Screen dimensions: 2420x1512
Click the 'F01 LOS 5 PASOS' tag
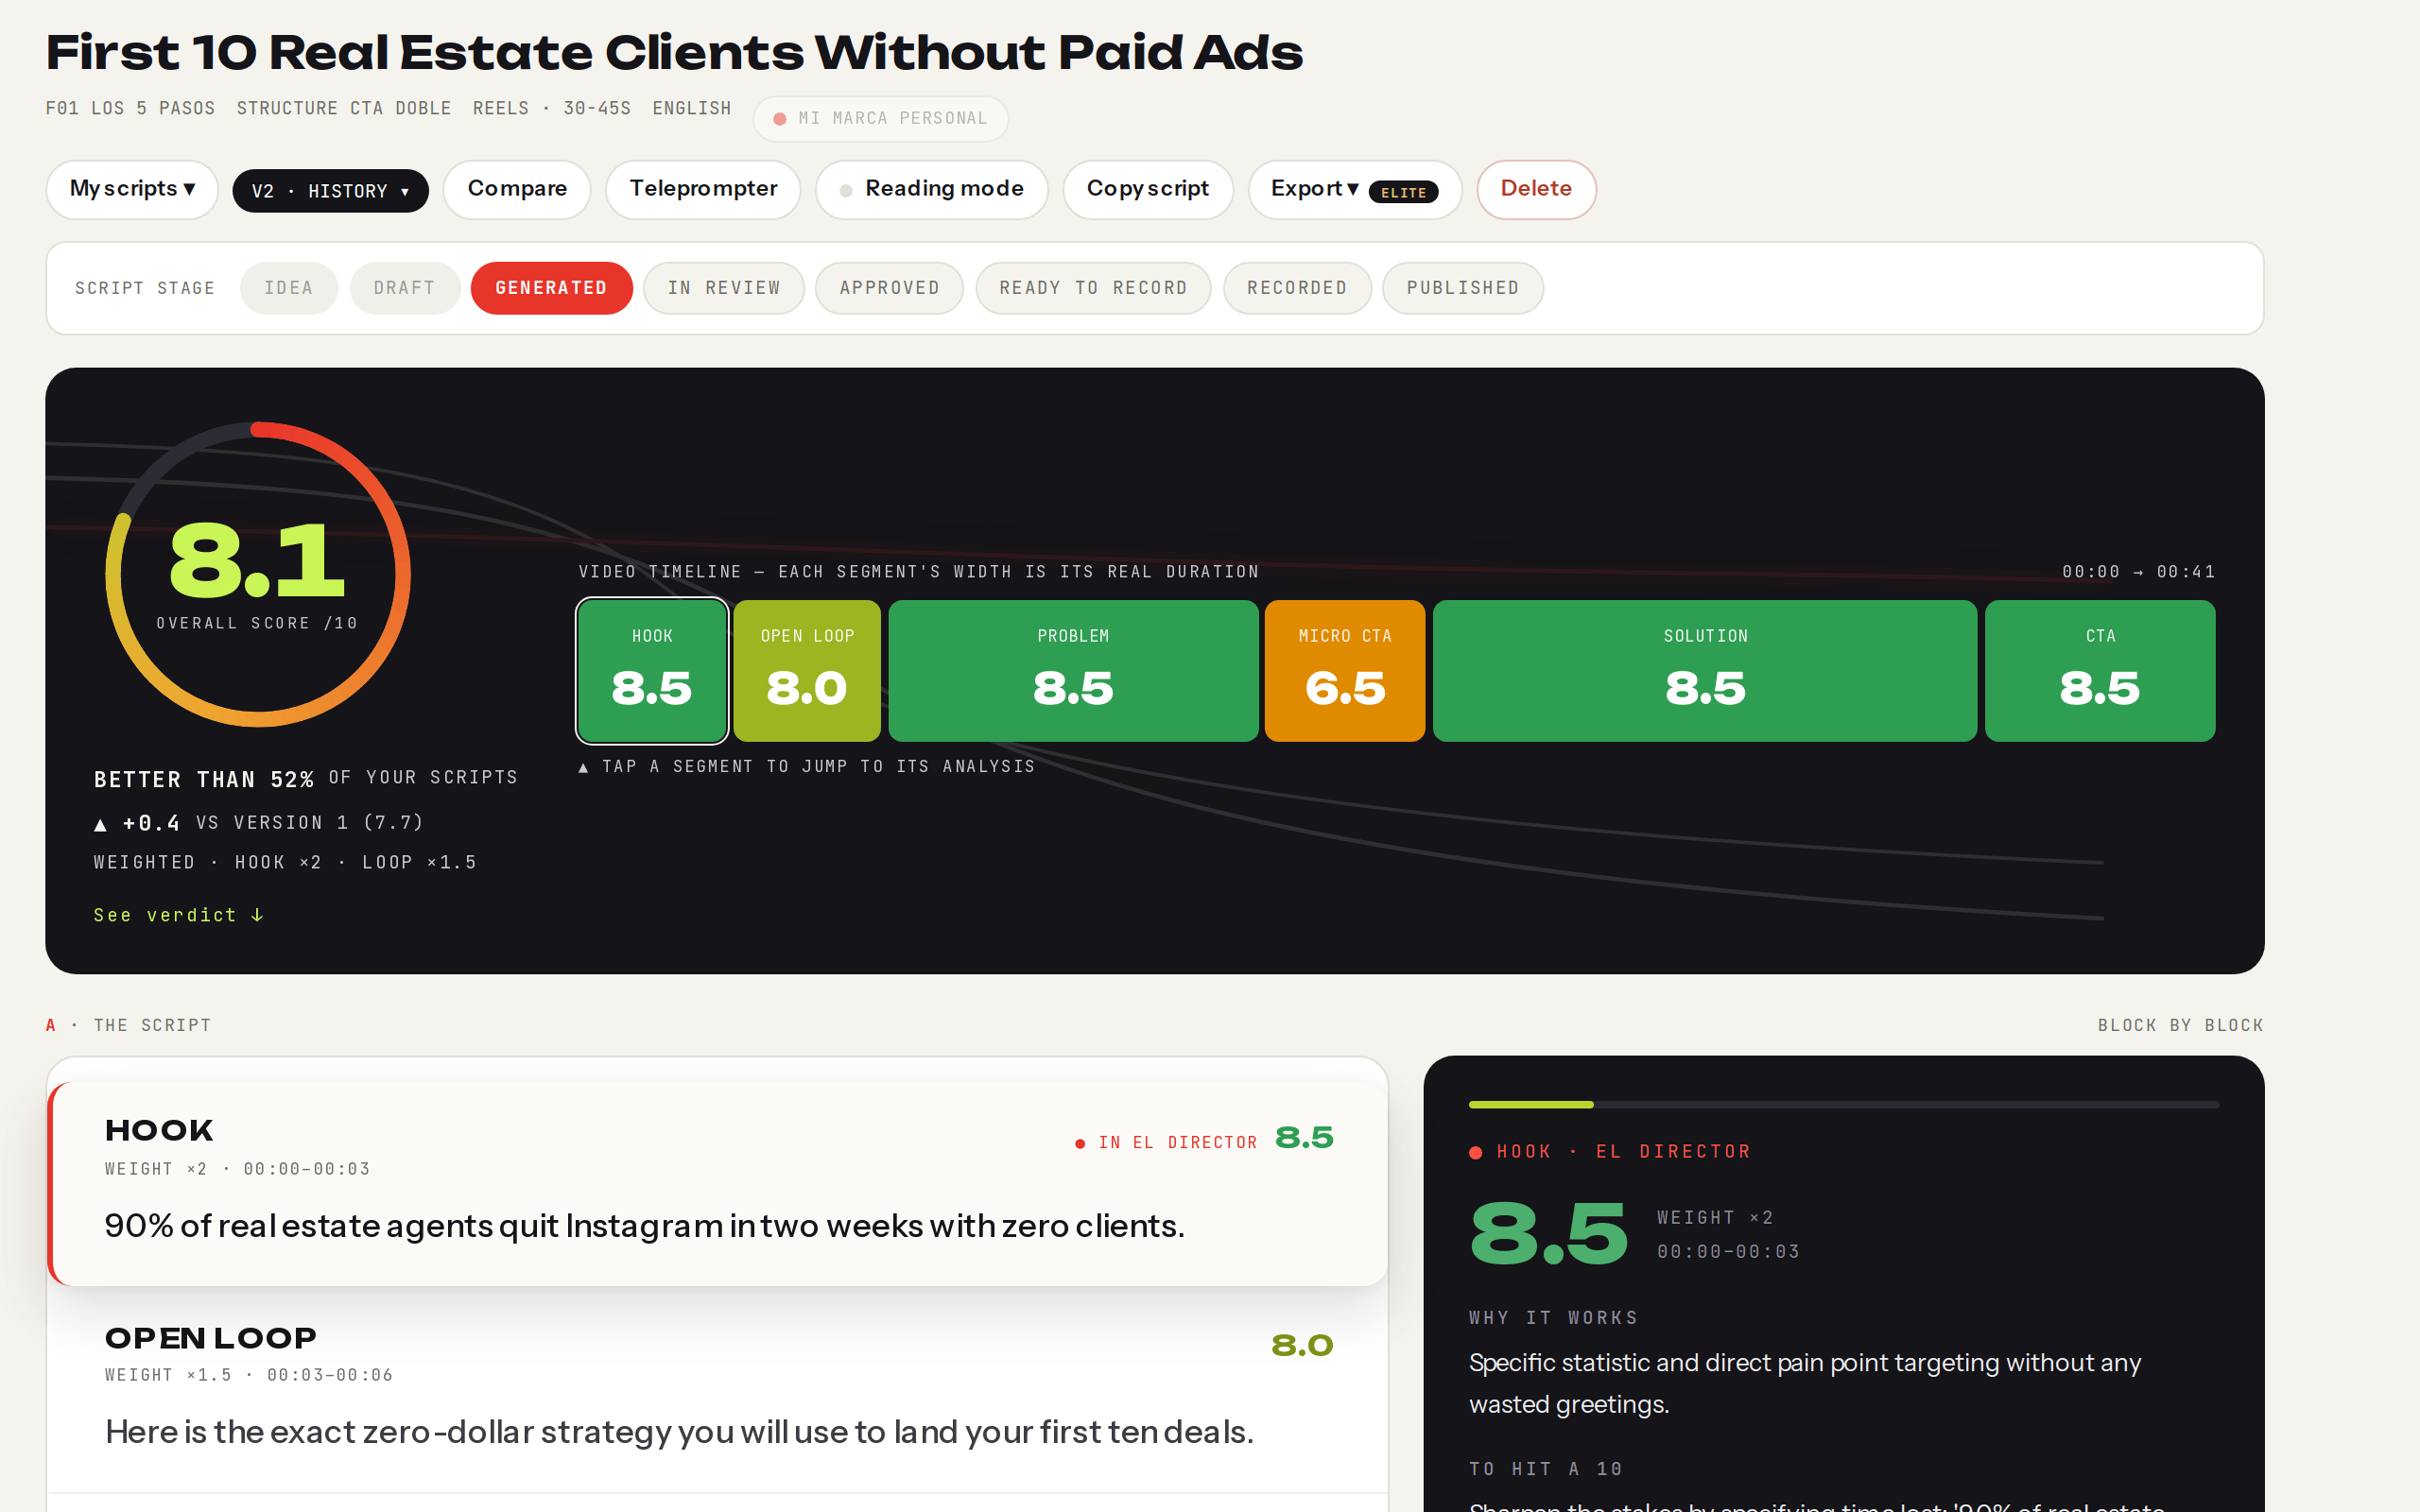click(x=130, y=108)
